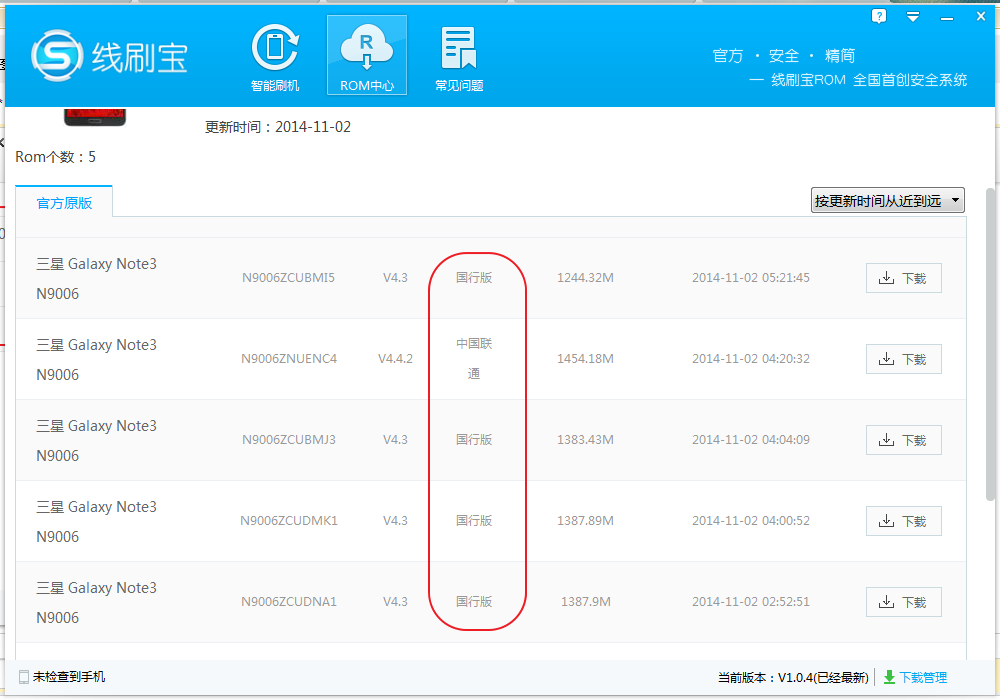Viewport: 1000px width, 700px height.
Task: Click the 2014-11-02 05:21:45 timestamp
Action: pyautogui.click(x=751, y=278)
